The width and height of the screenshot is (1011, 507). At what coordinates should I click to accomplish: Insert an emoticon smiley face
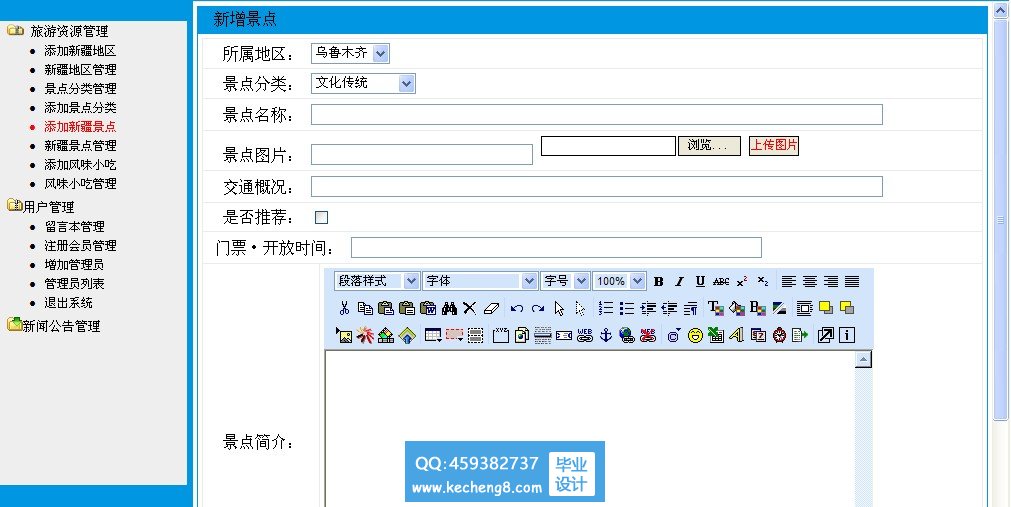pyautogui.click(x=695, y=335)
